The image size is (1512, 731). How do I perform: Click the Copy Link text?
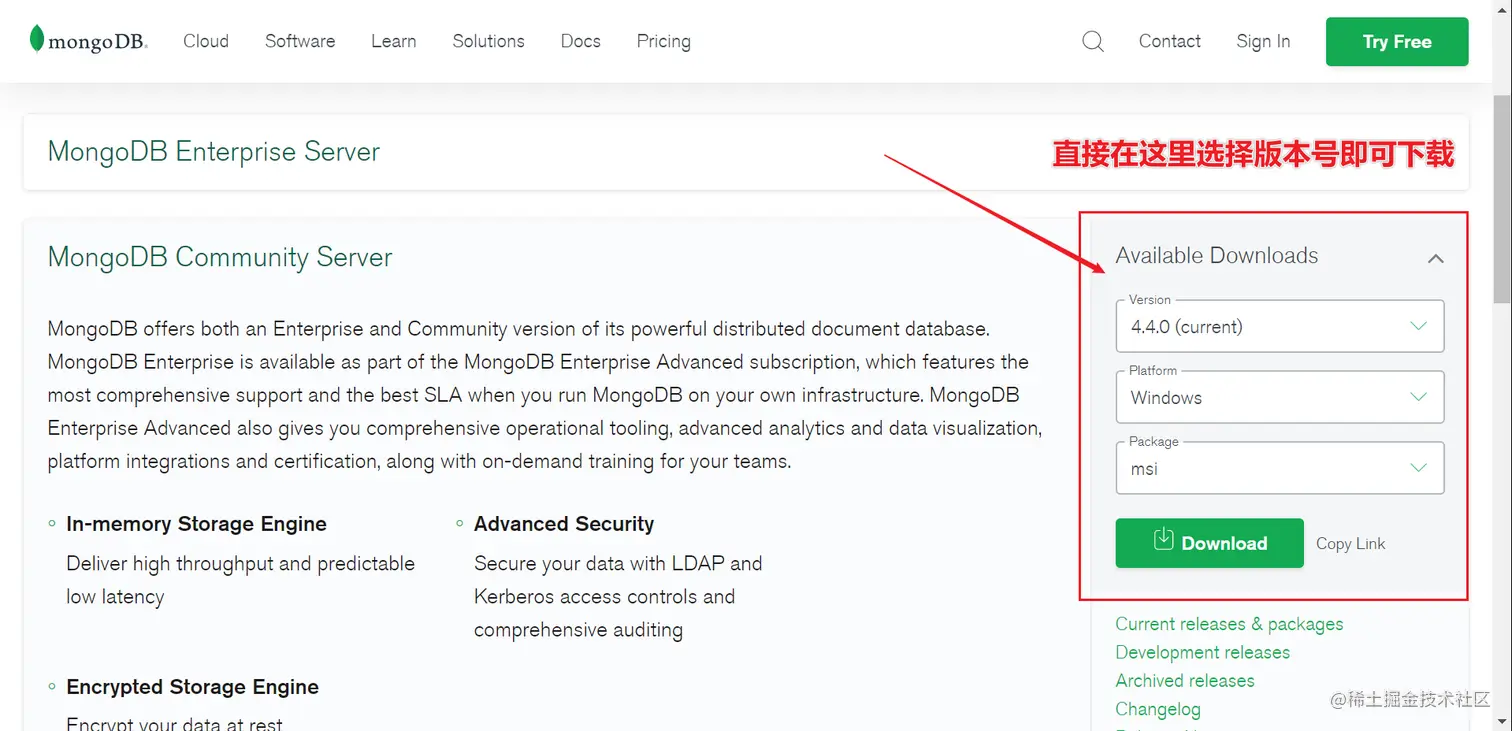pyautogui.click(x=1350, y=543)
